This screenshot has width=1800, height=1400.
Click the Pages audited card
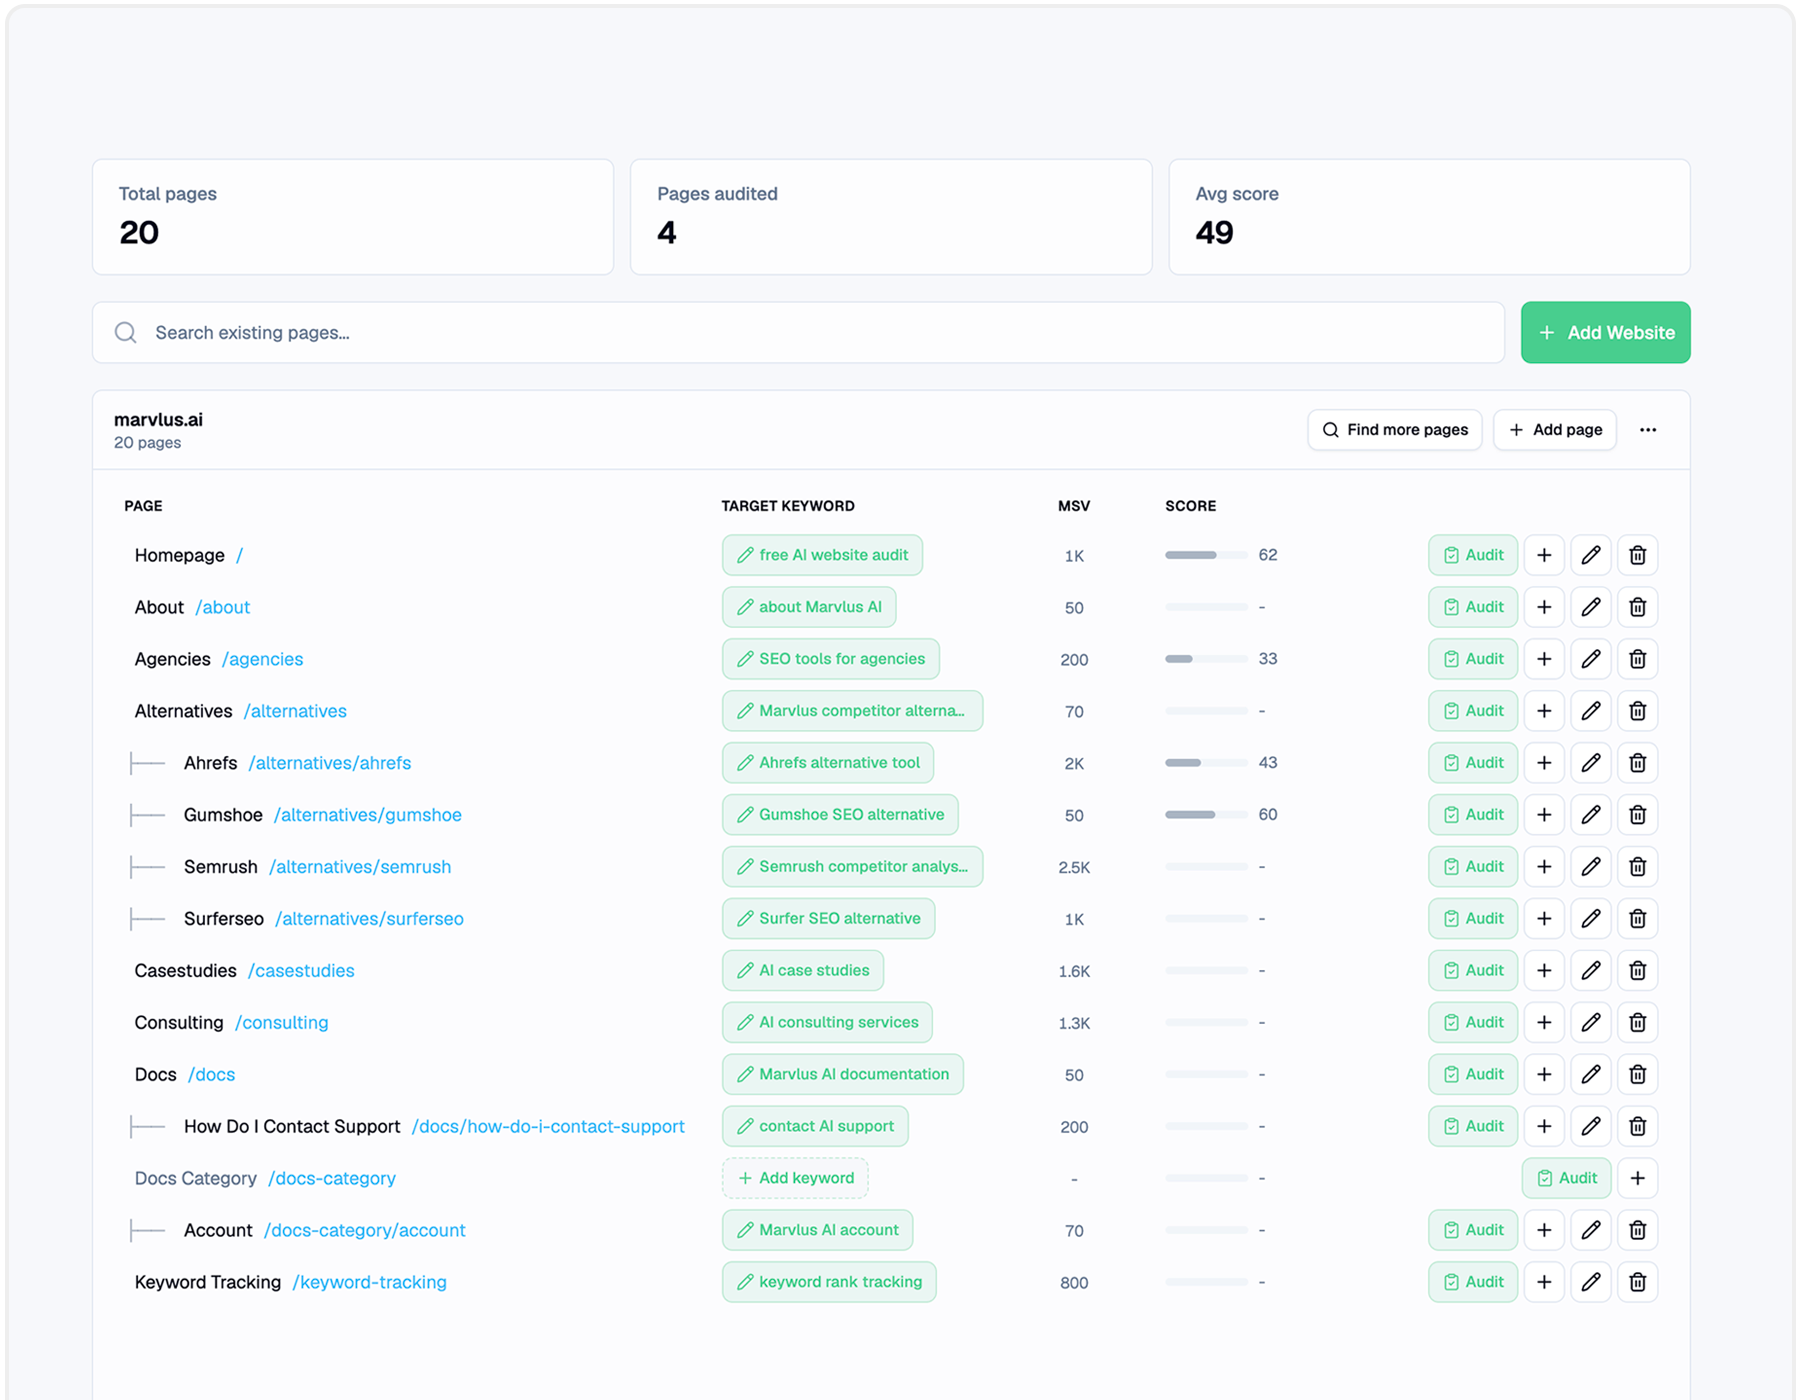point(891,217)
